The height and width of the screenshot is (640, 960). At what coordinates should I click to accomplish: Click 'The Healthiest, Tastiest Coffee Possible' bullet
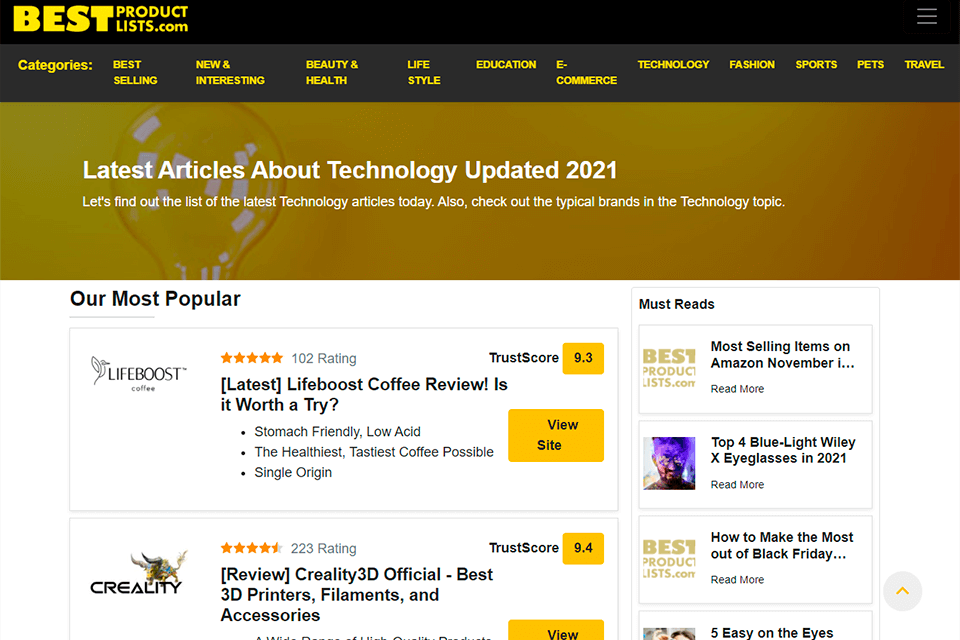373,452
